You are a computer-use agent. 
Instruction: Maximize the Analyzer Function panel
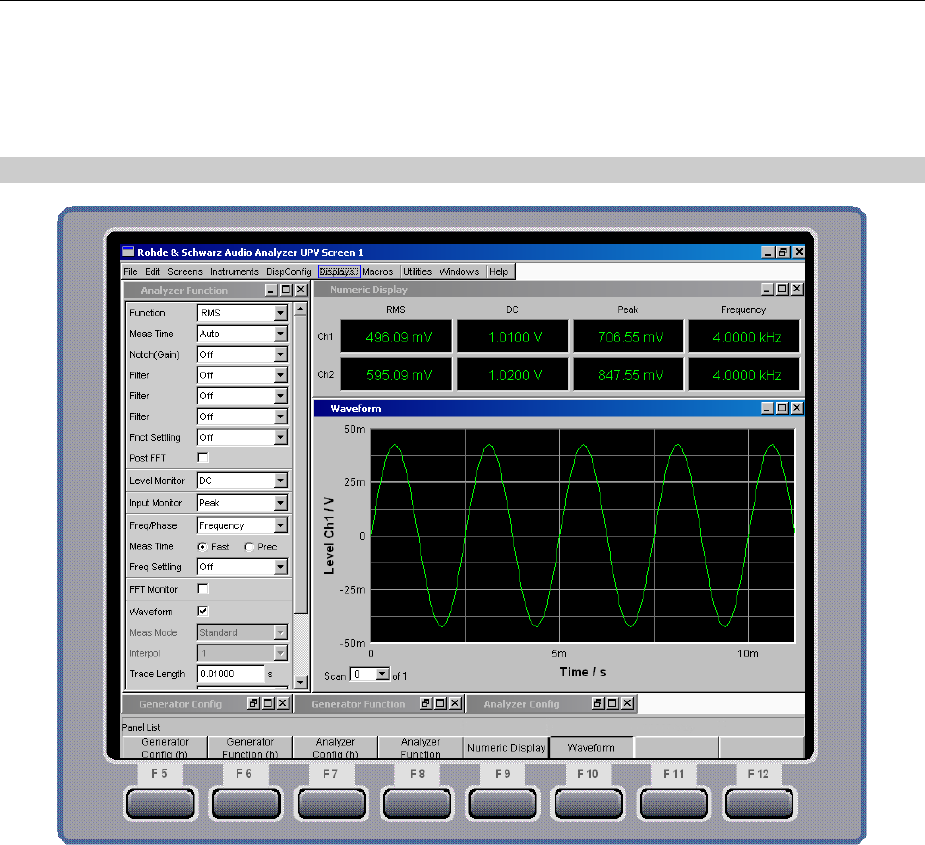click(286, 290)
